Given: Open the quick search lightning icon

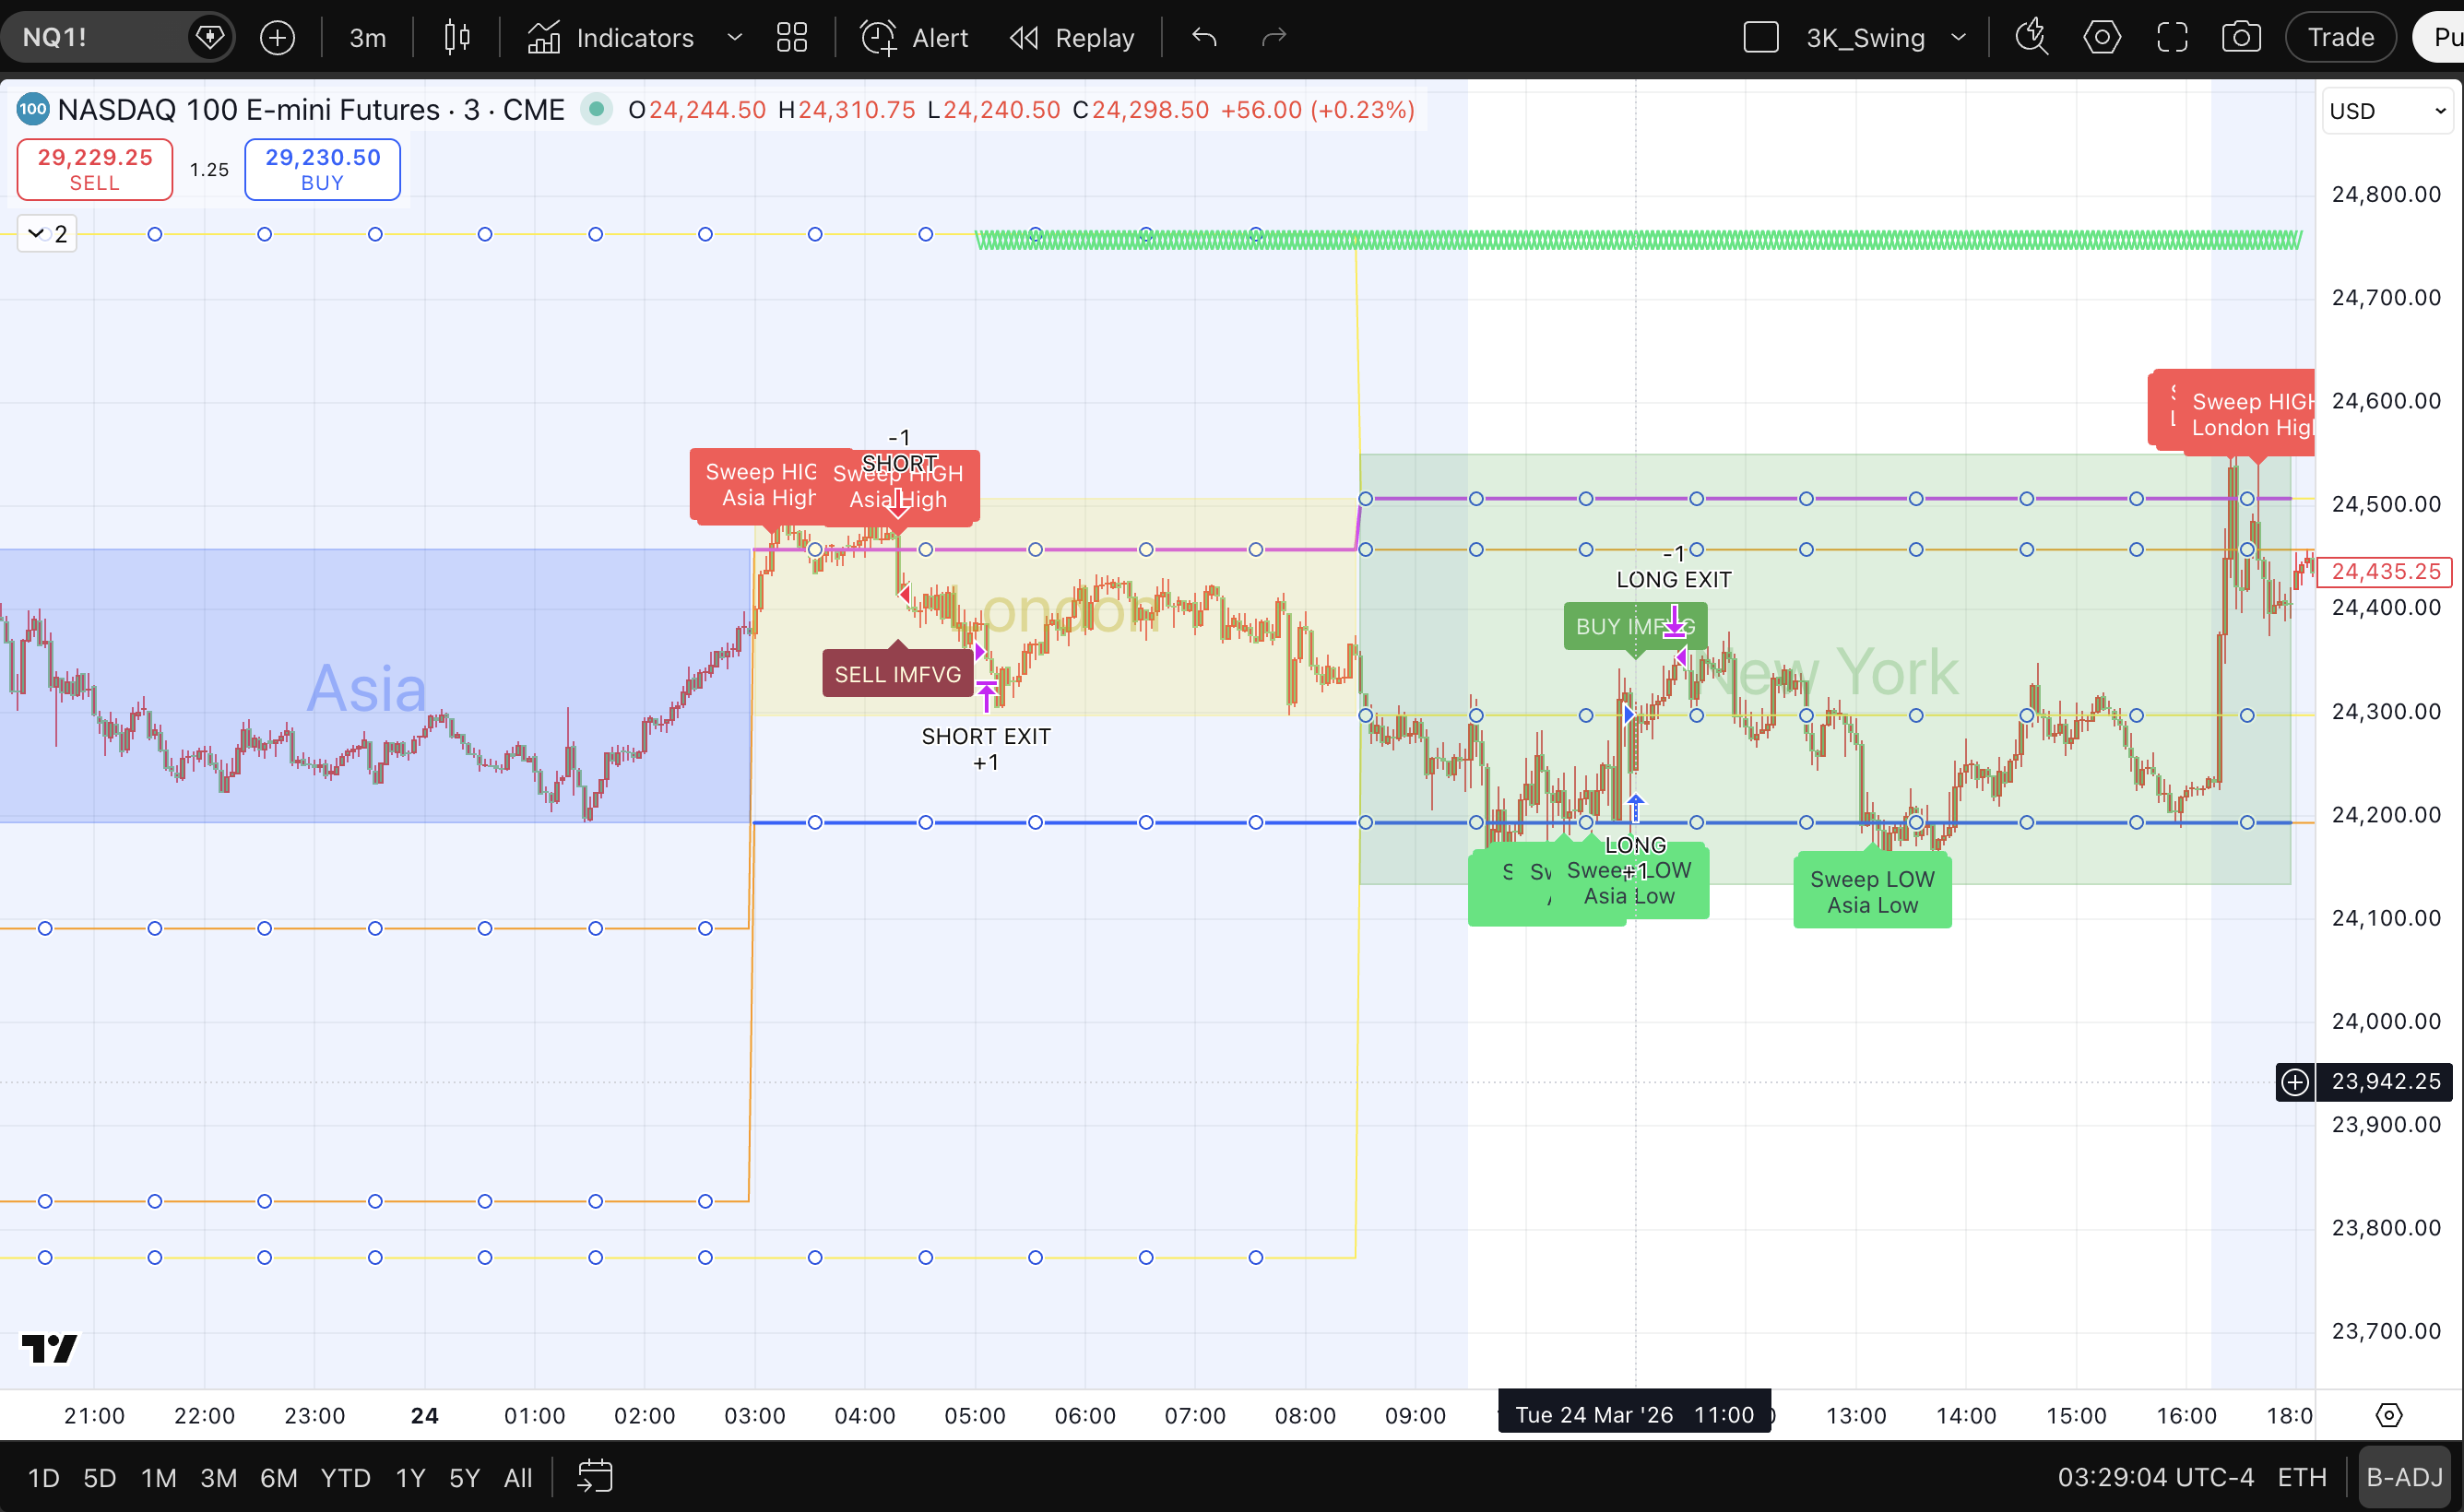Looking at the screenshot, I should [x=2032, y=38].
